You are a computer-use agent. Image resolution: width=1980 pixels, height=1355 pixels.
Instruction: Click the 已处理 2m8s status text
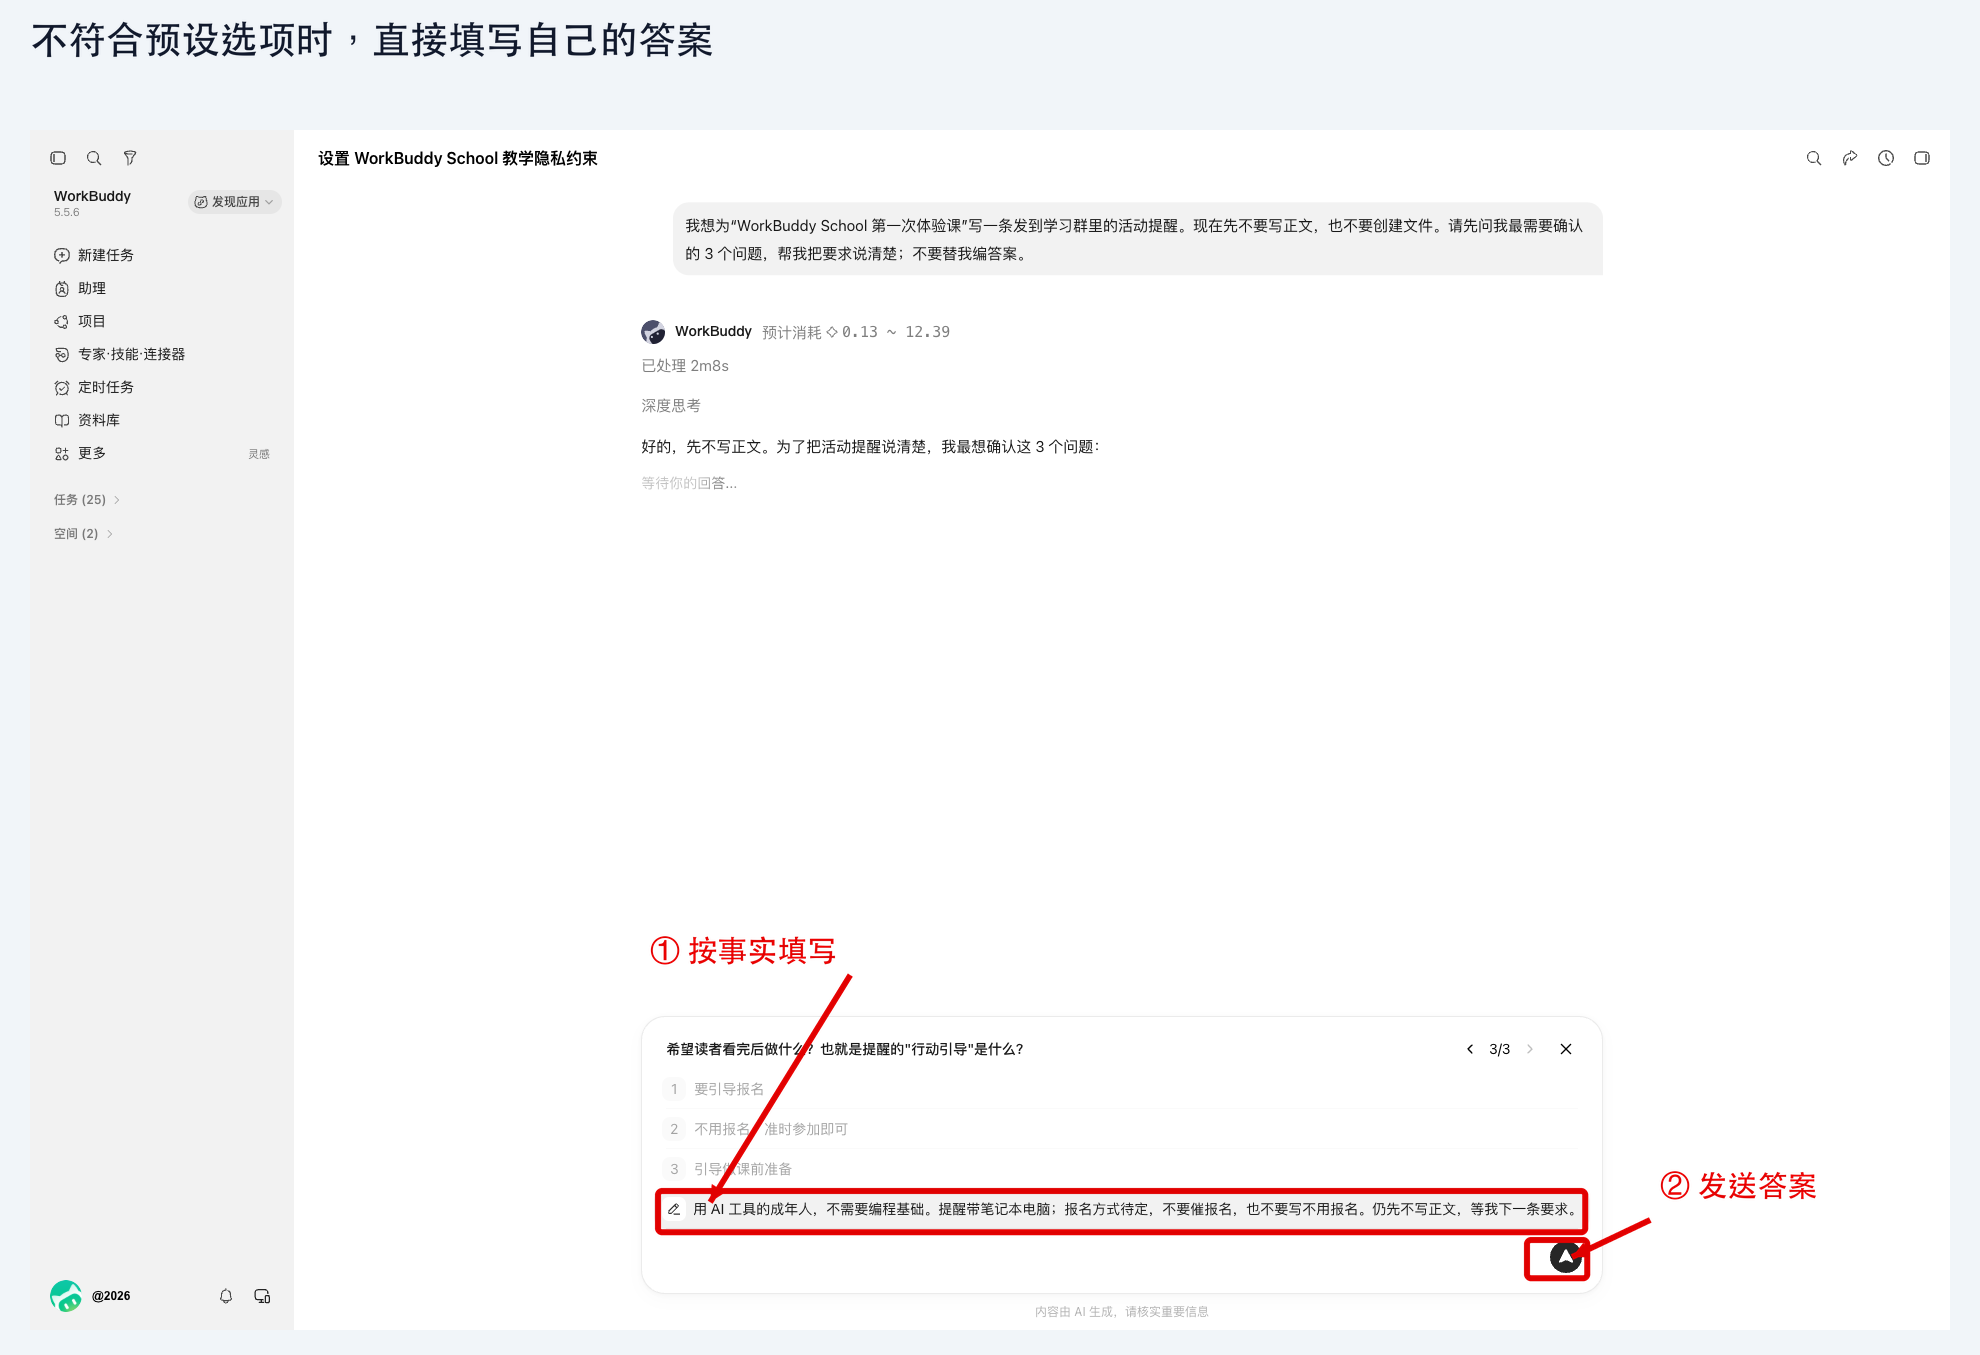(685, 366)
